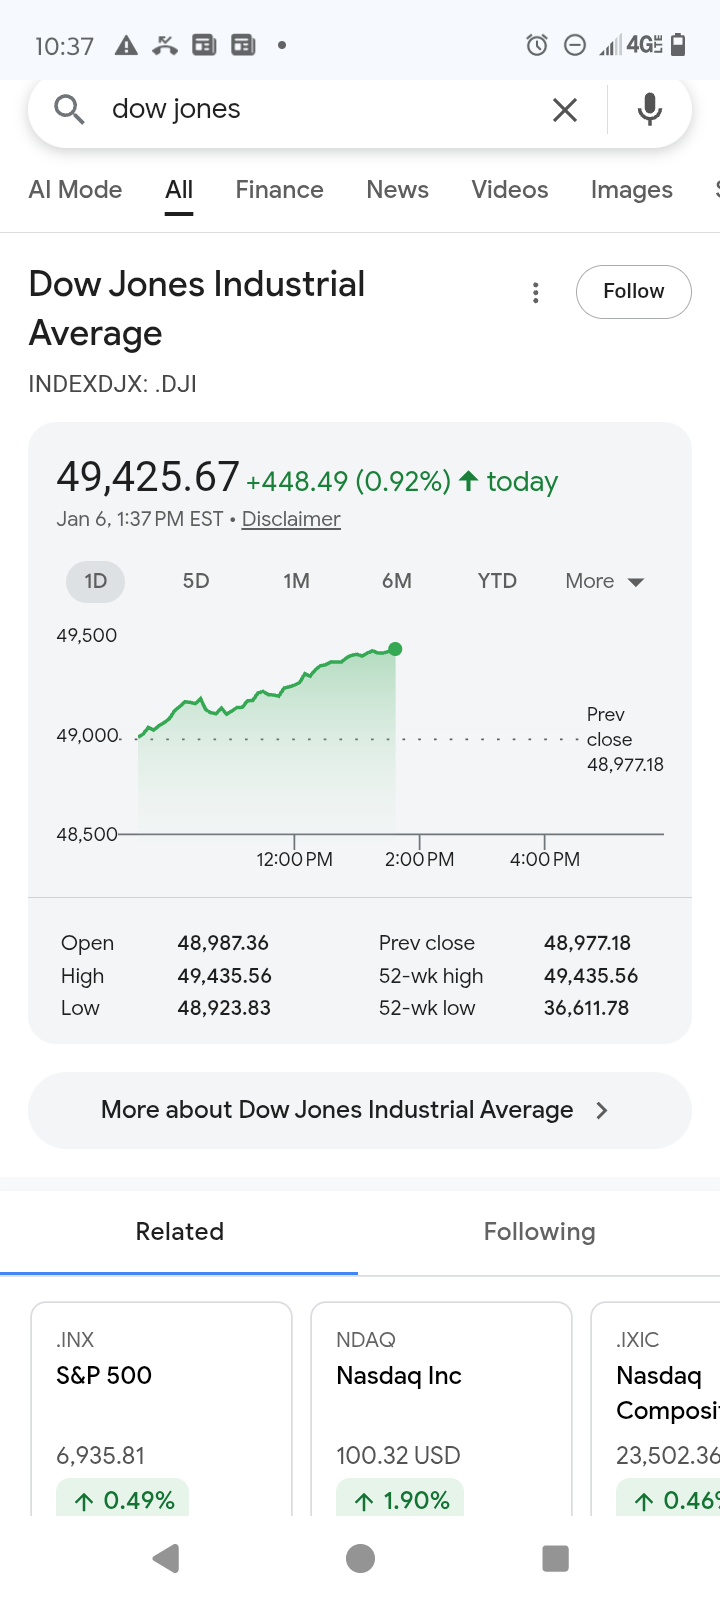Expand the More time ranges dropdown
720x1600 pixels.
(604, 581)
